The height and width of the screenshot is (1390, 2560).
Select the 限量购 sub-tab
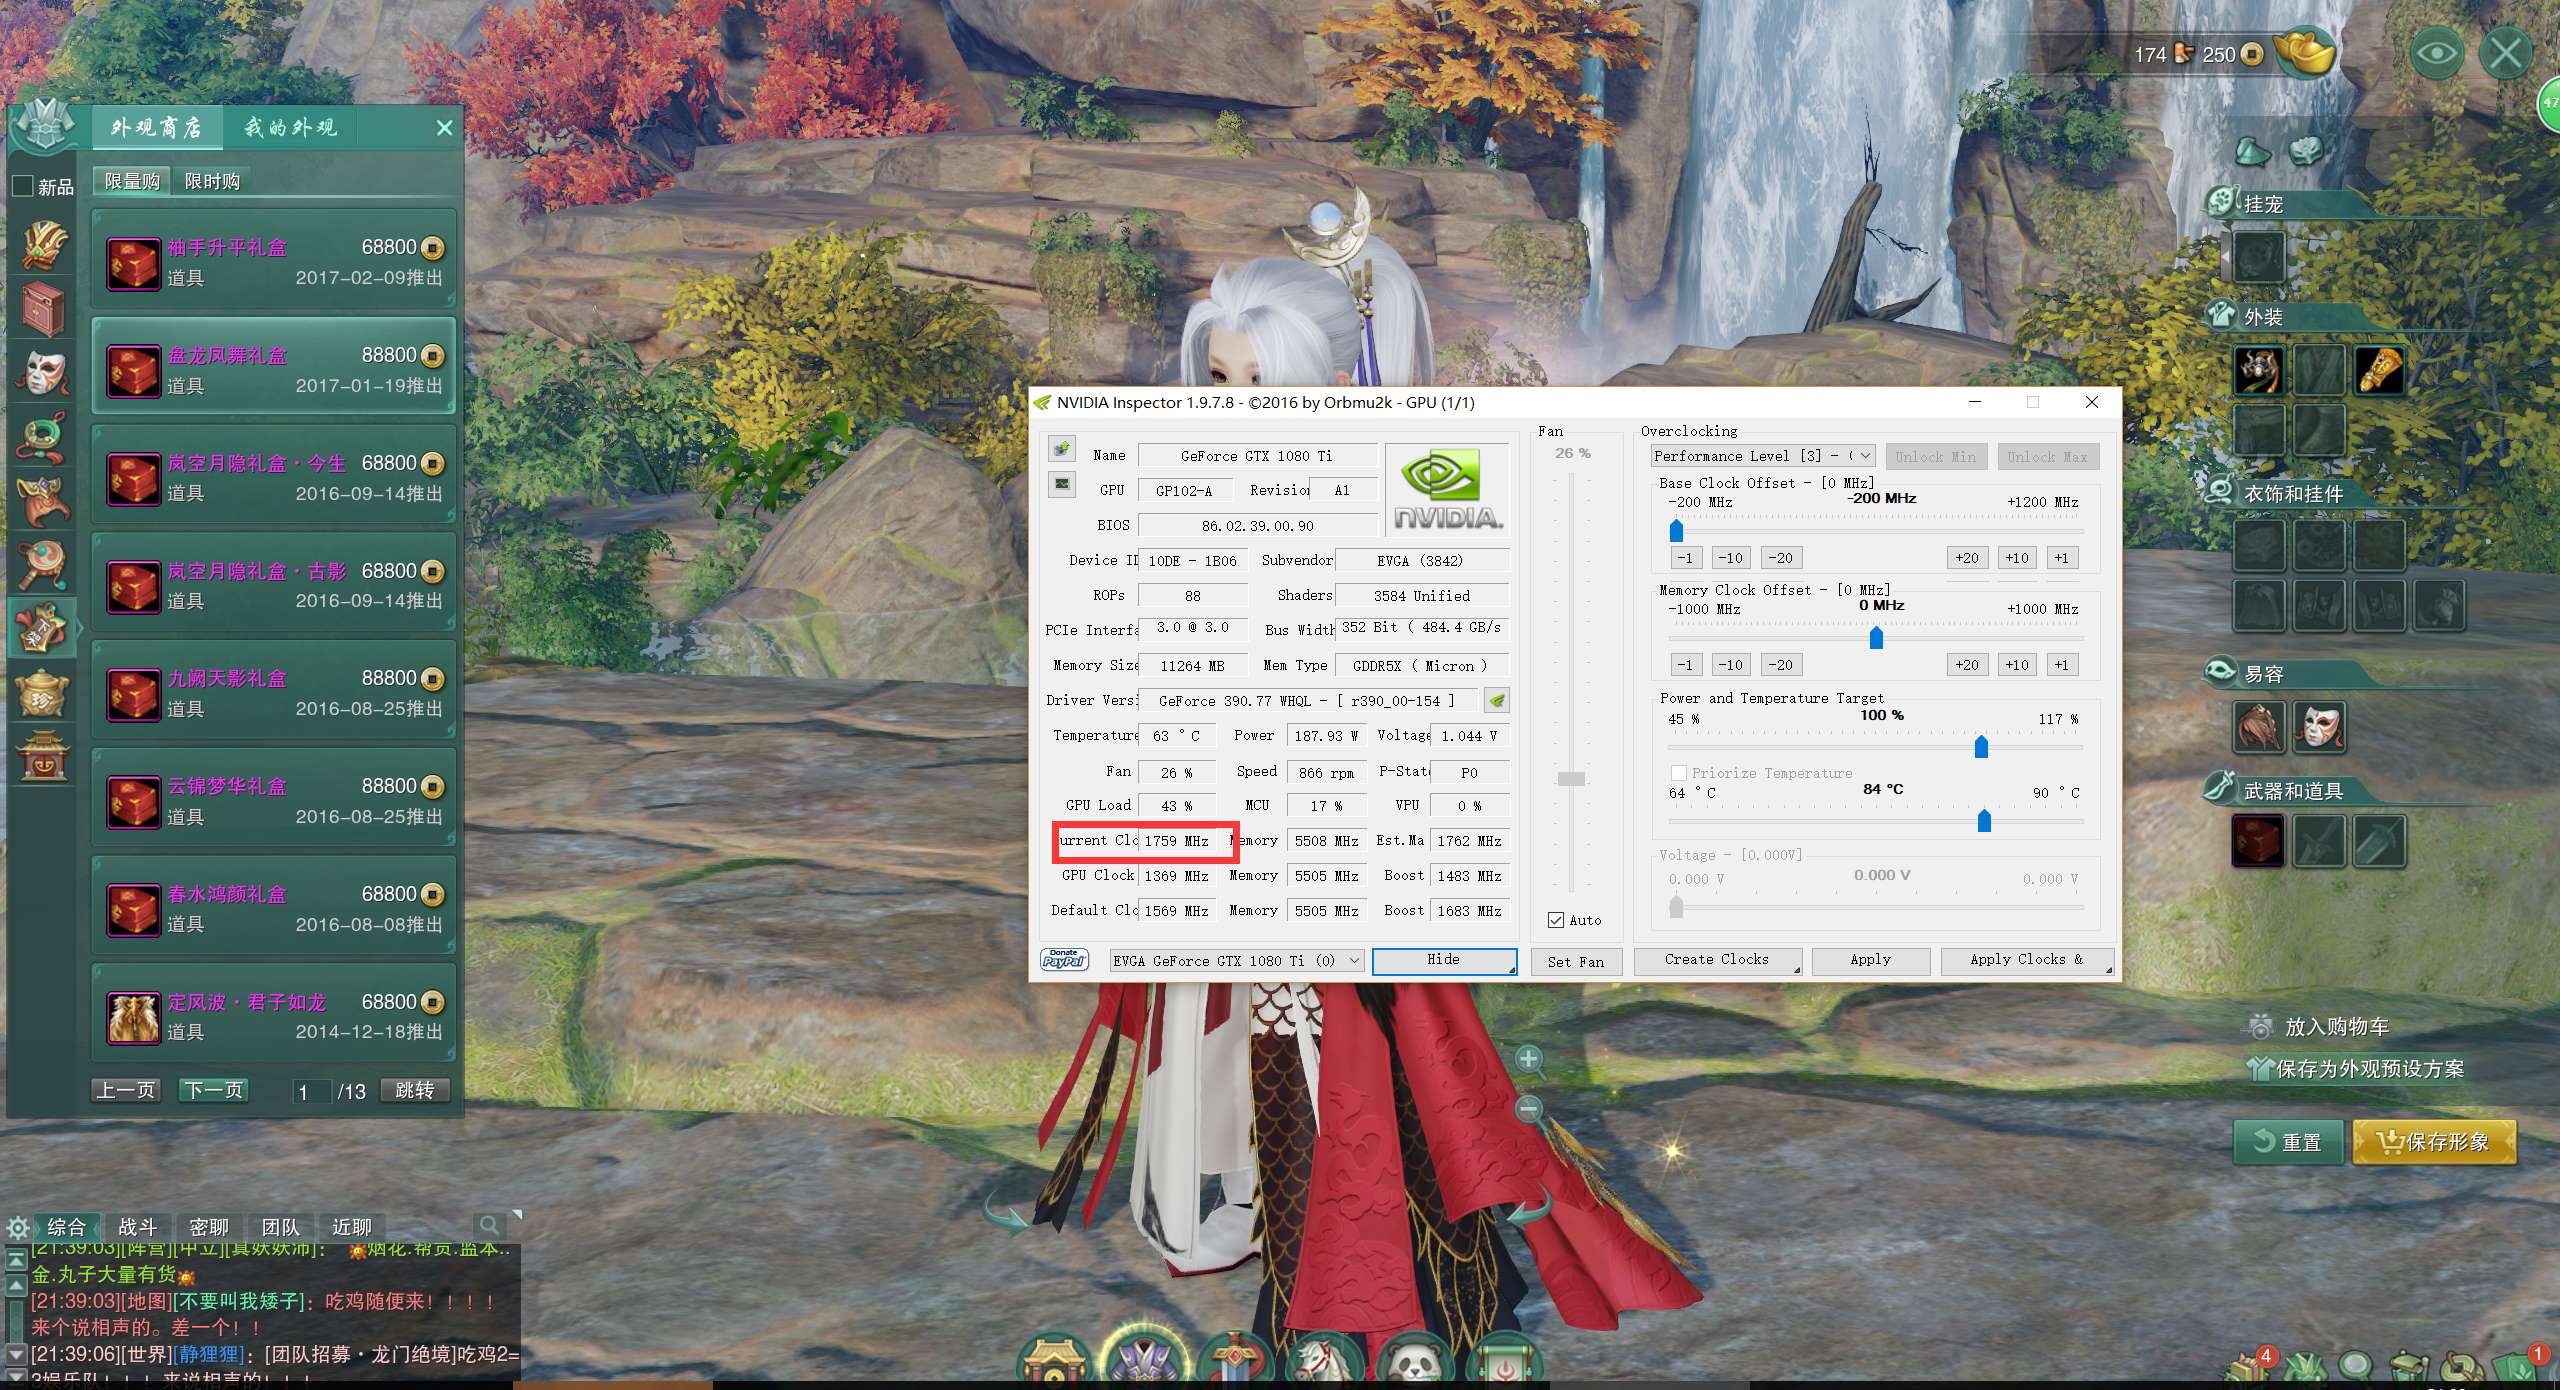[x=132, y=181]
